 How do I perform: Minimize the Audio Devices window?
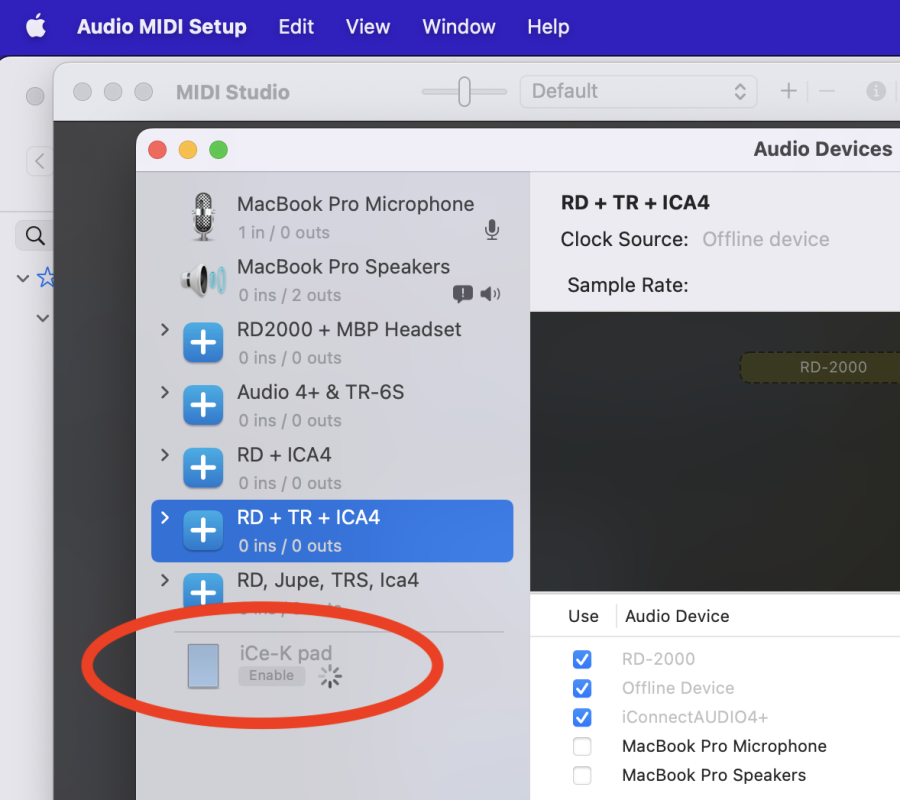[188, 150]
